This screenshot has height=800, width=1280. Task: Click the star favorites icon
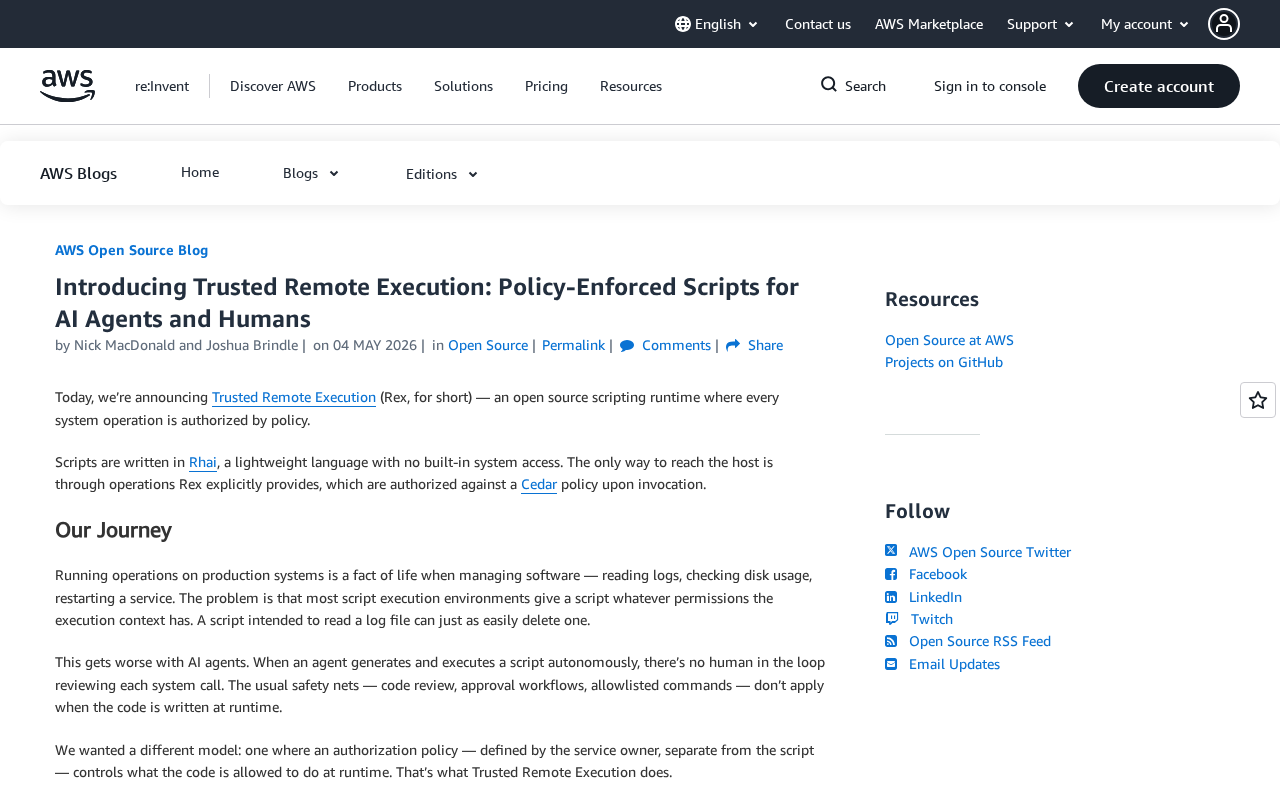click(x=1258, y=400)
